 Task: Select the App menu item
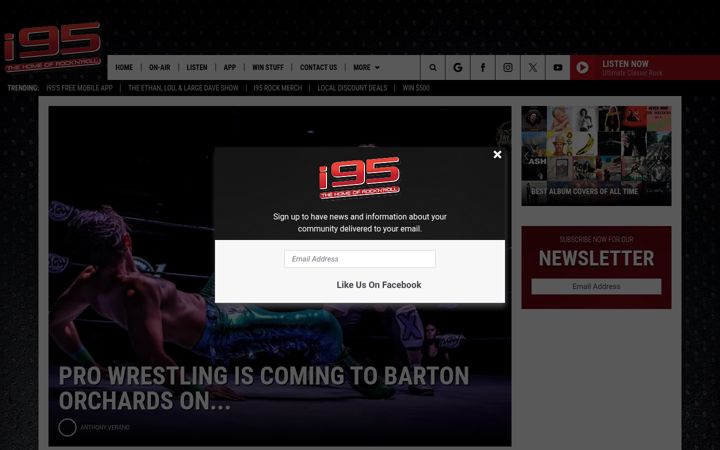click(230, 68)
